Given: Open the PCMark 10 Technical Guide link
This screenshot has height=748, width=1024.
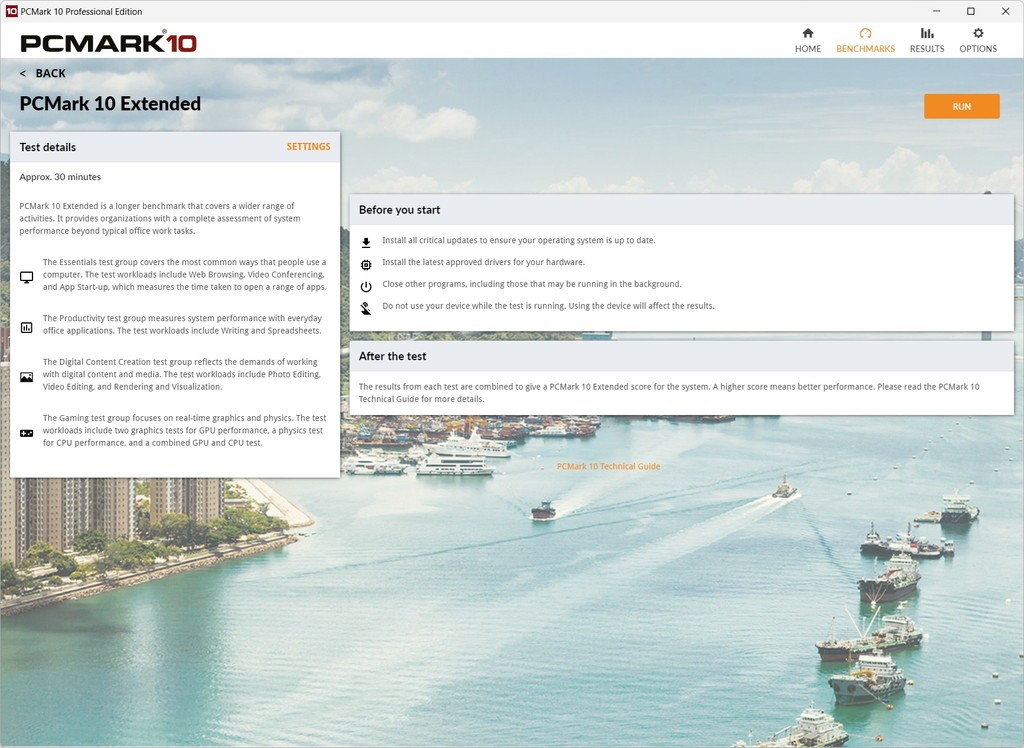Looking at the screenshot, I should (608, 466).
